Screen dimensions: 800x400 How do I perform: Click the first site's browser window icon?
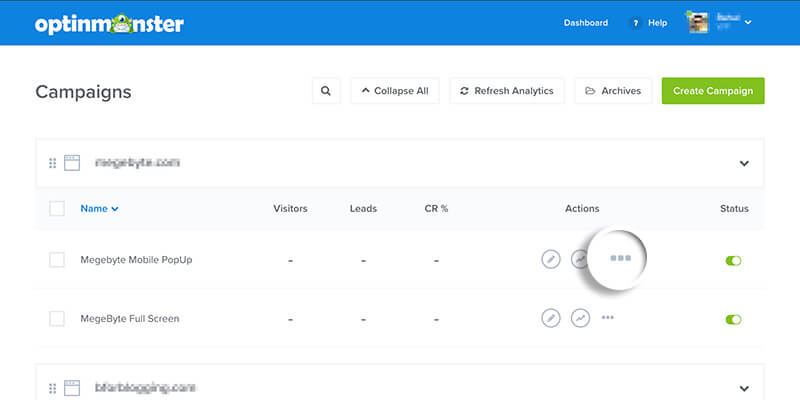pos(72,163)
